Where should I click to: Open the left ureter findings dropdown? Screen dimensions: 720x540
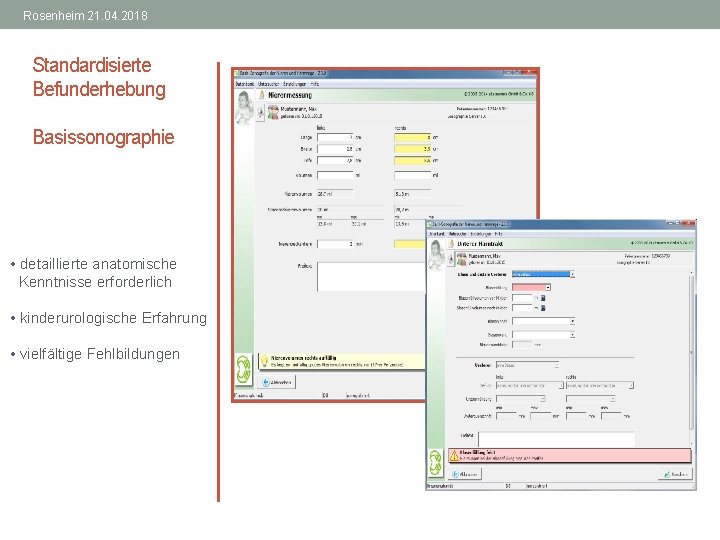529,385
